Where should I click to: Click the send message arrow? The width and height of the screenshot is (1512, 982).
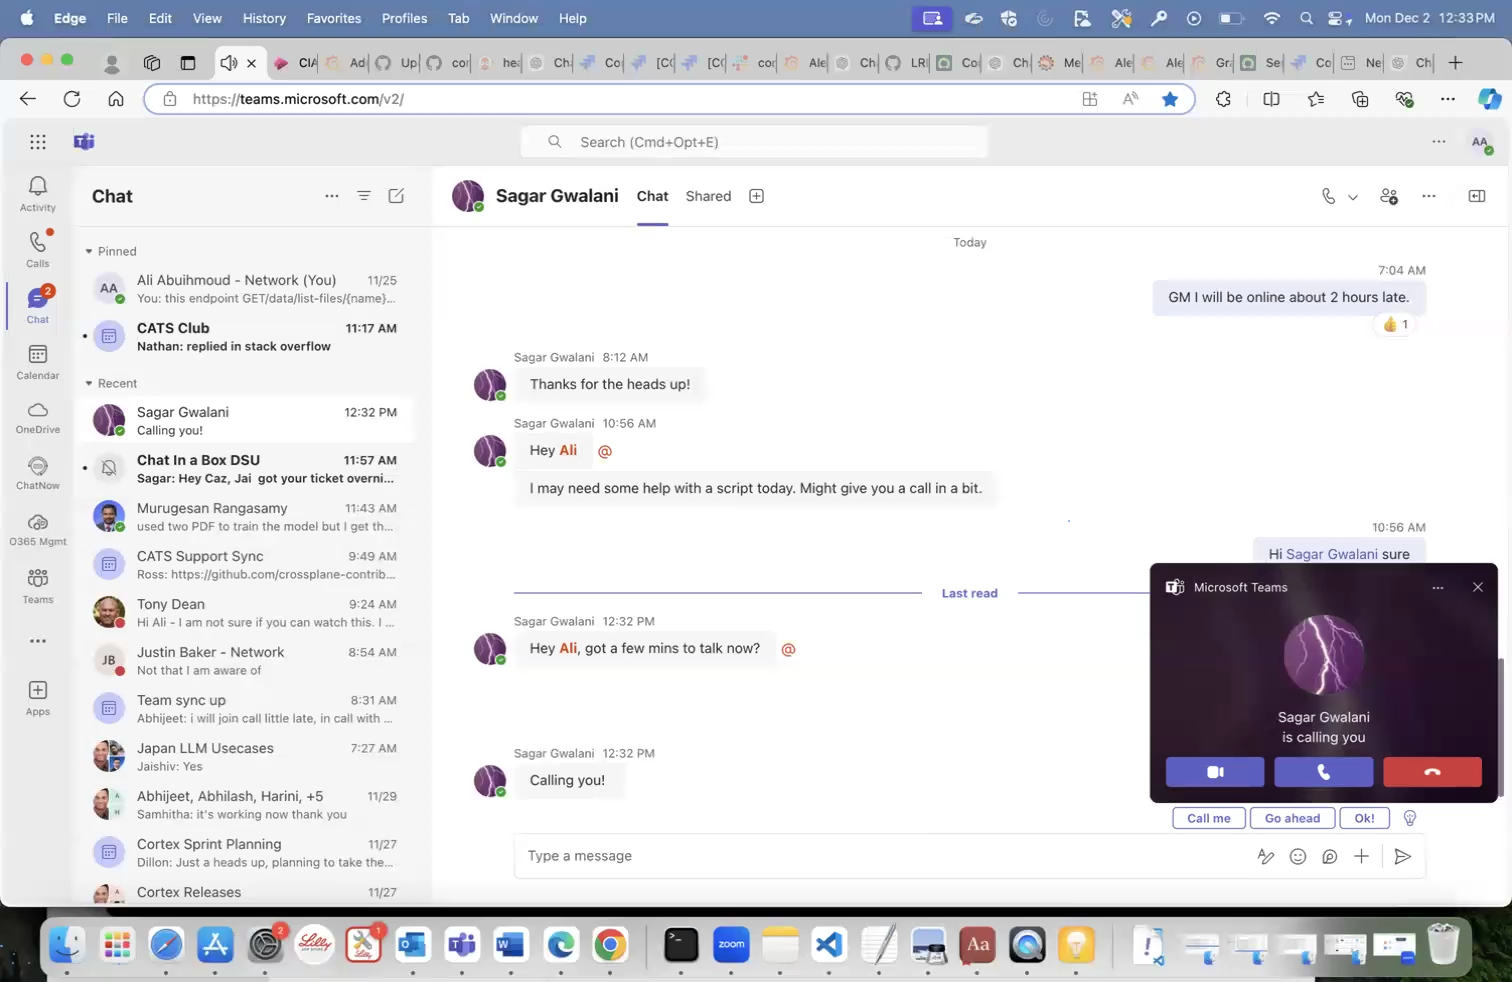click(1403, 856)
